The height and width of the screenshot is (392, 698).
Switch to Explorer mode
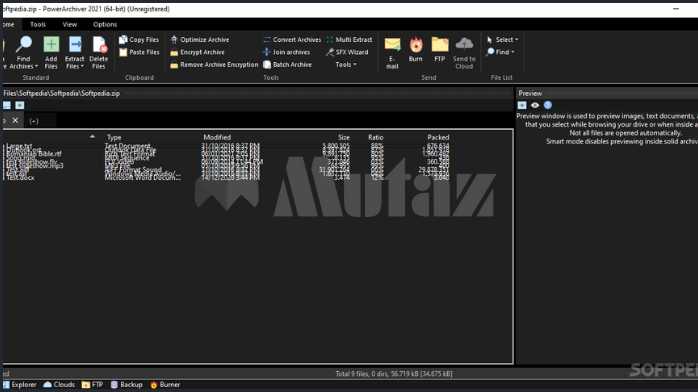pos(20,384)
